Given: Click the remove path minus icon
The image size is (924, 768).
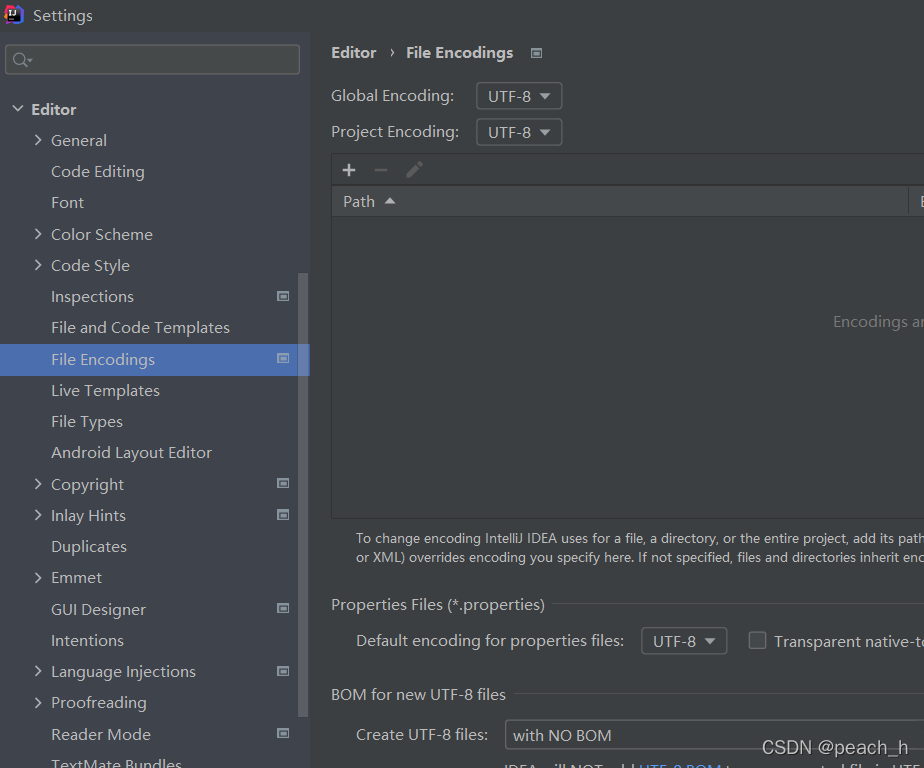Looking at the screenshot, I should tap(381, 170).
